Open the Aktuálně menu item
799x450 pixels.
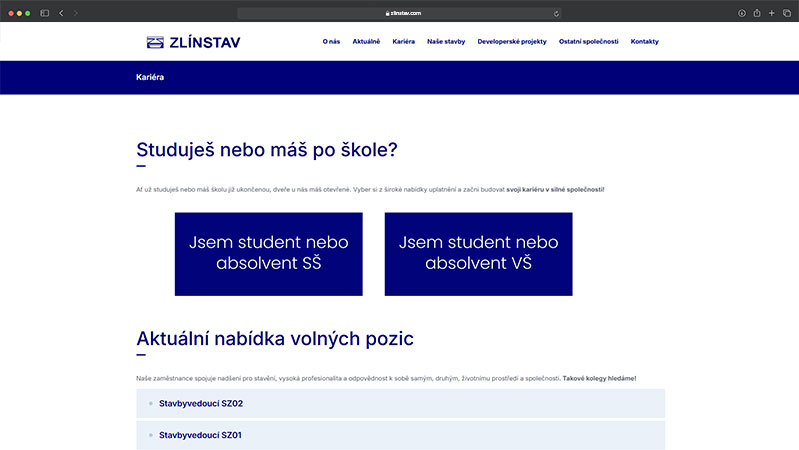coord(366,42)
